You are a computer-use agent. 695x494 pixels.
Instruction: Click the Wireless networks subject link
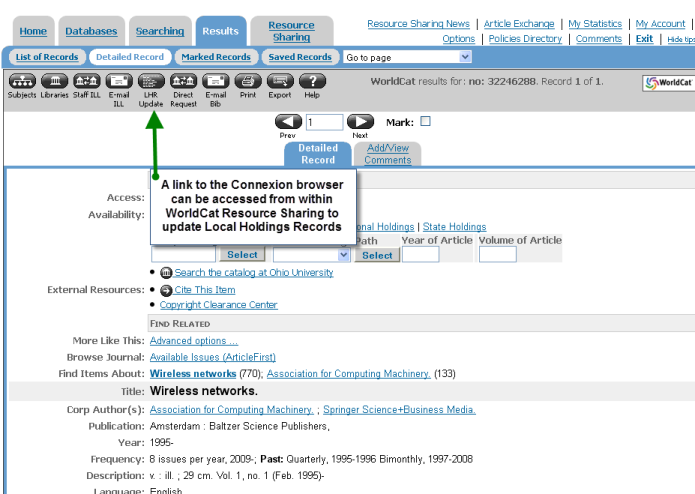coord(193,374)
